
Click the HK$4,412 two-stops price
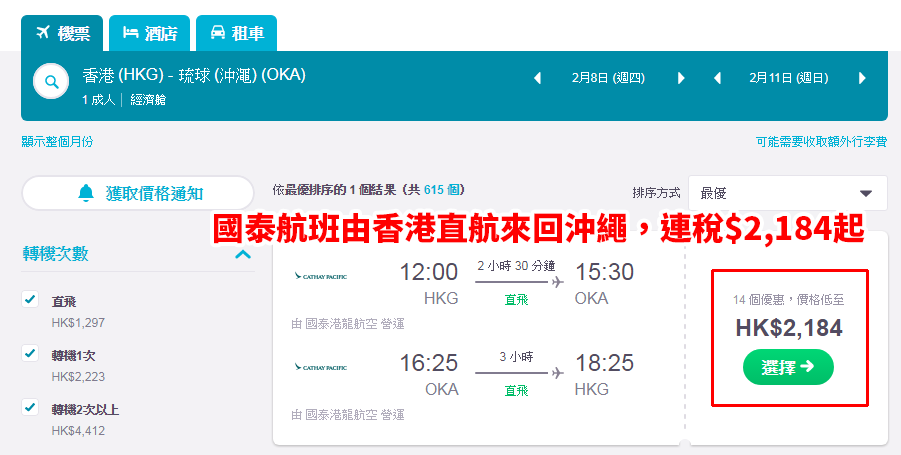(78, 431)
